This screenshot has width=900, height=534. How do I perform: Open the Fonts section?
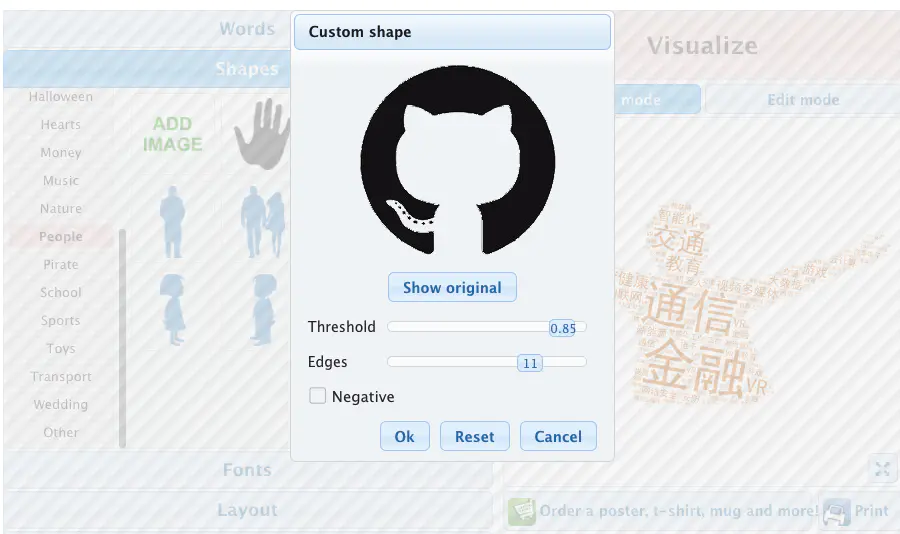[x=248, y=470]
